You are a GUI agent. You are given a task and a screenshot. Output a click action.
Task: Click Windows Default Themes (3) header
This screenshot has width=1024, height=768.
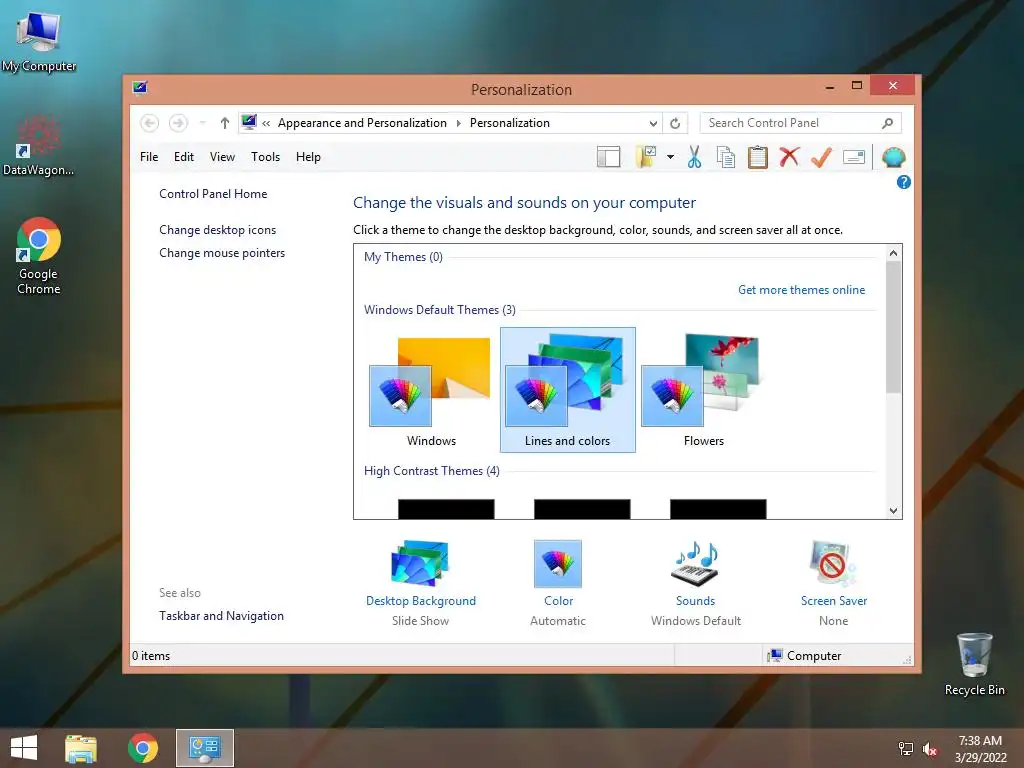tap(440, 310)
